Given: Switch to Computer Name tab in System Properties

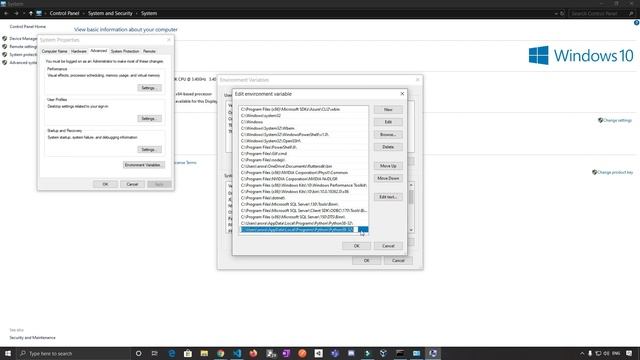Looking at the screenshot, I should pos(54,51).
